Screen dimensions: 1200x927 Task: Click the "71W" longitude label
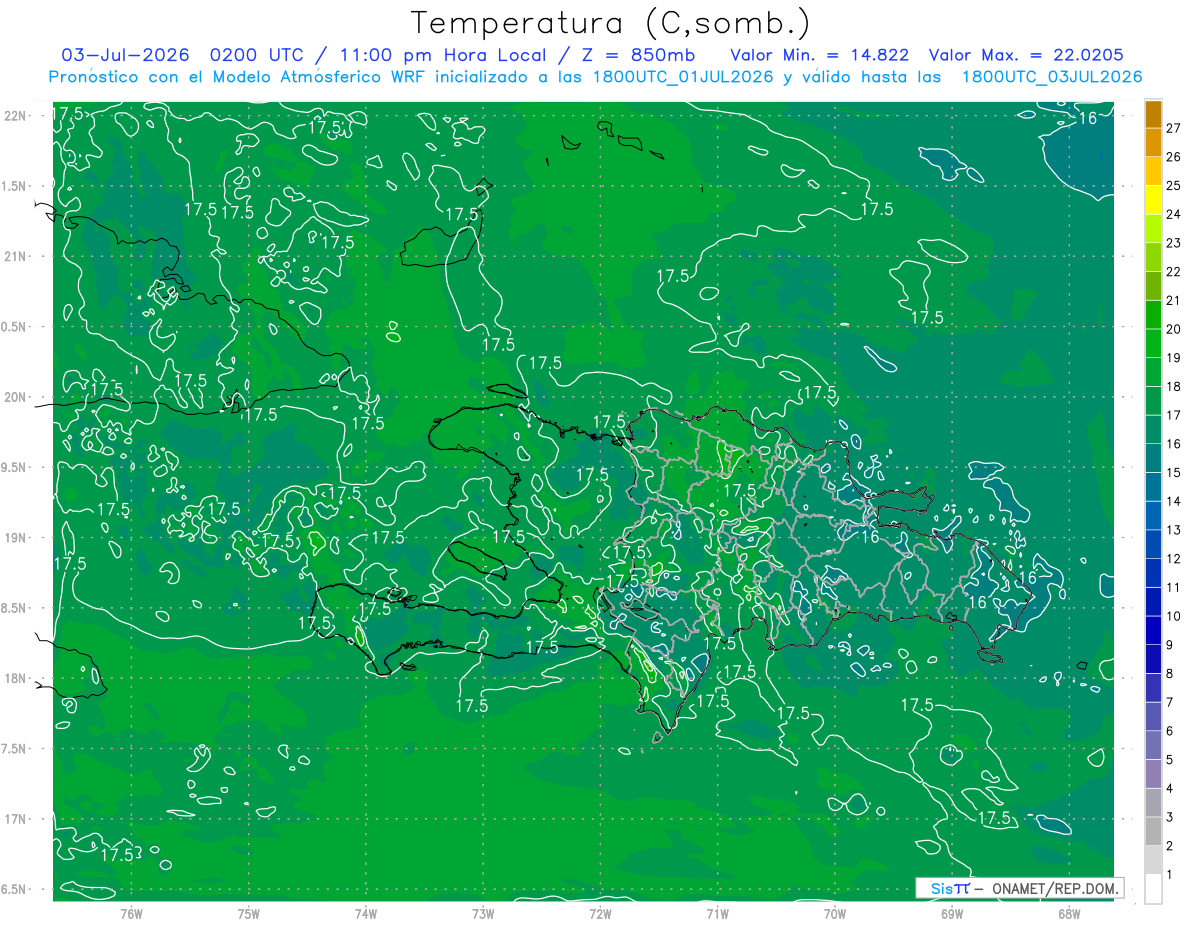[717, 913]
